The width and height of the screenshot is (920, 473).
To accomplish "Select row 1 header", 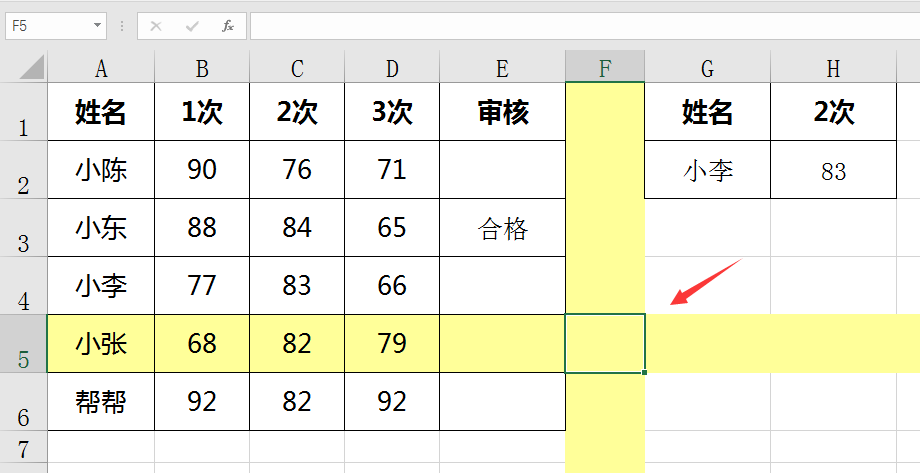I will pyautogui.click(x=23, y=112).
